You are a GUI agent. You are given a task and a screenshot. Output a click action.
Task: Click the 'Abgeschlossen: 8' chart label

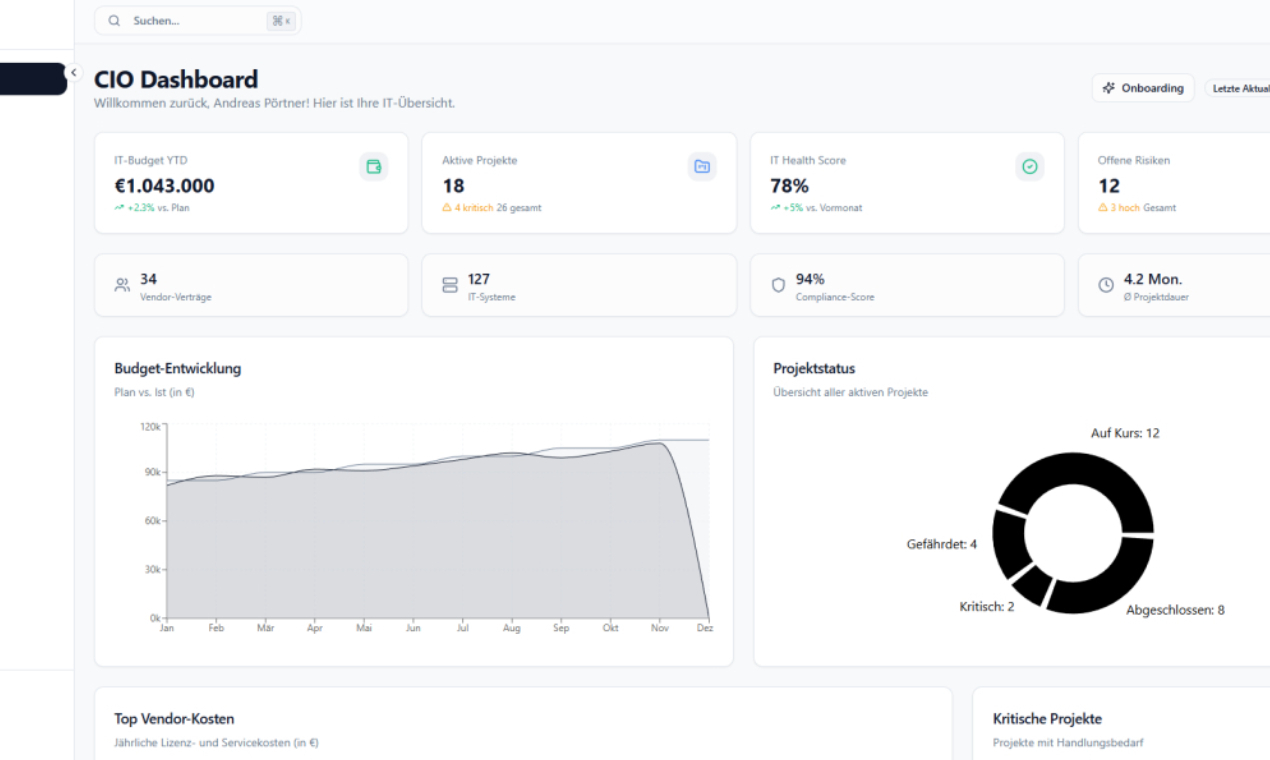1176,609
